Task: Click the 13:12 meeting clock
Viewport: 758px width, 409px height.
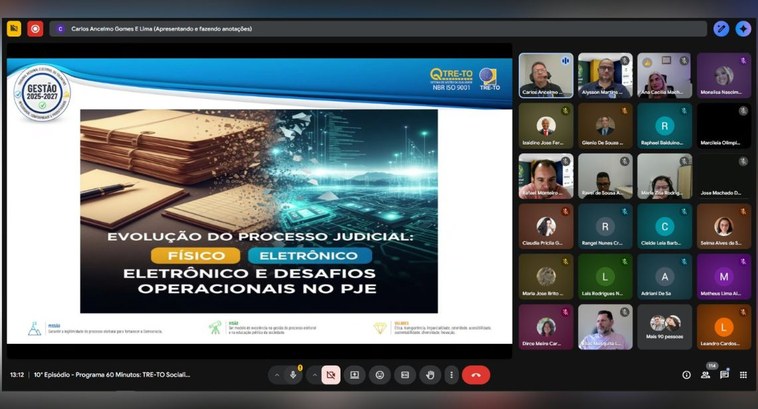Action: 17,375
